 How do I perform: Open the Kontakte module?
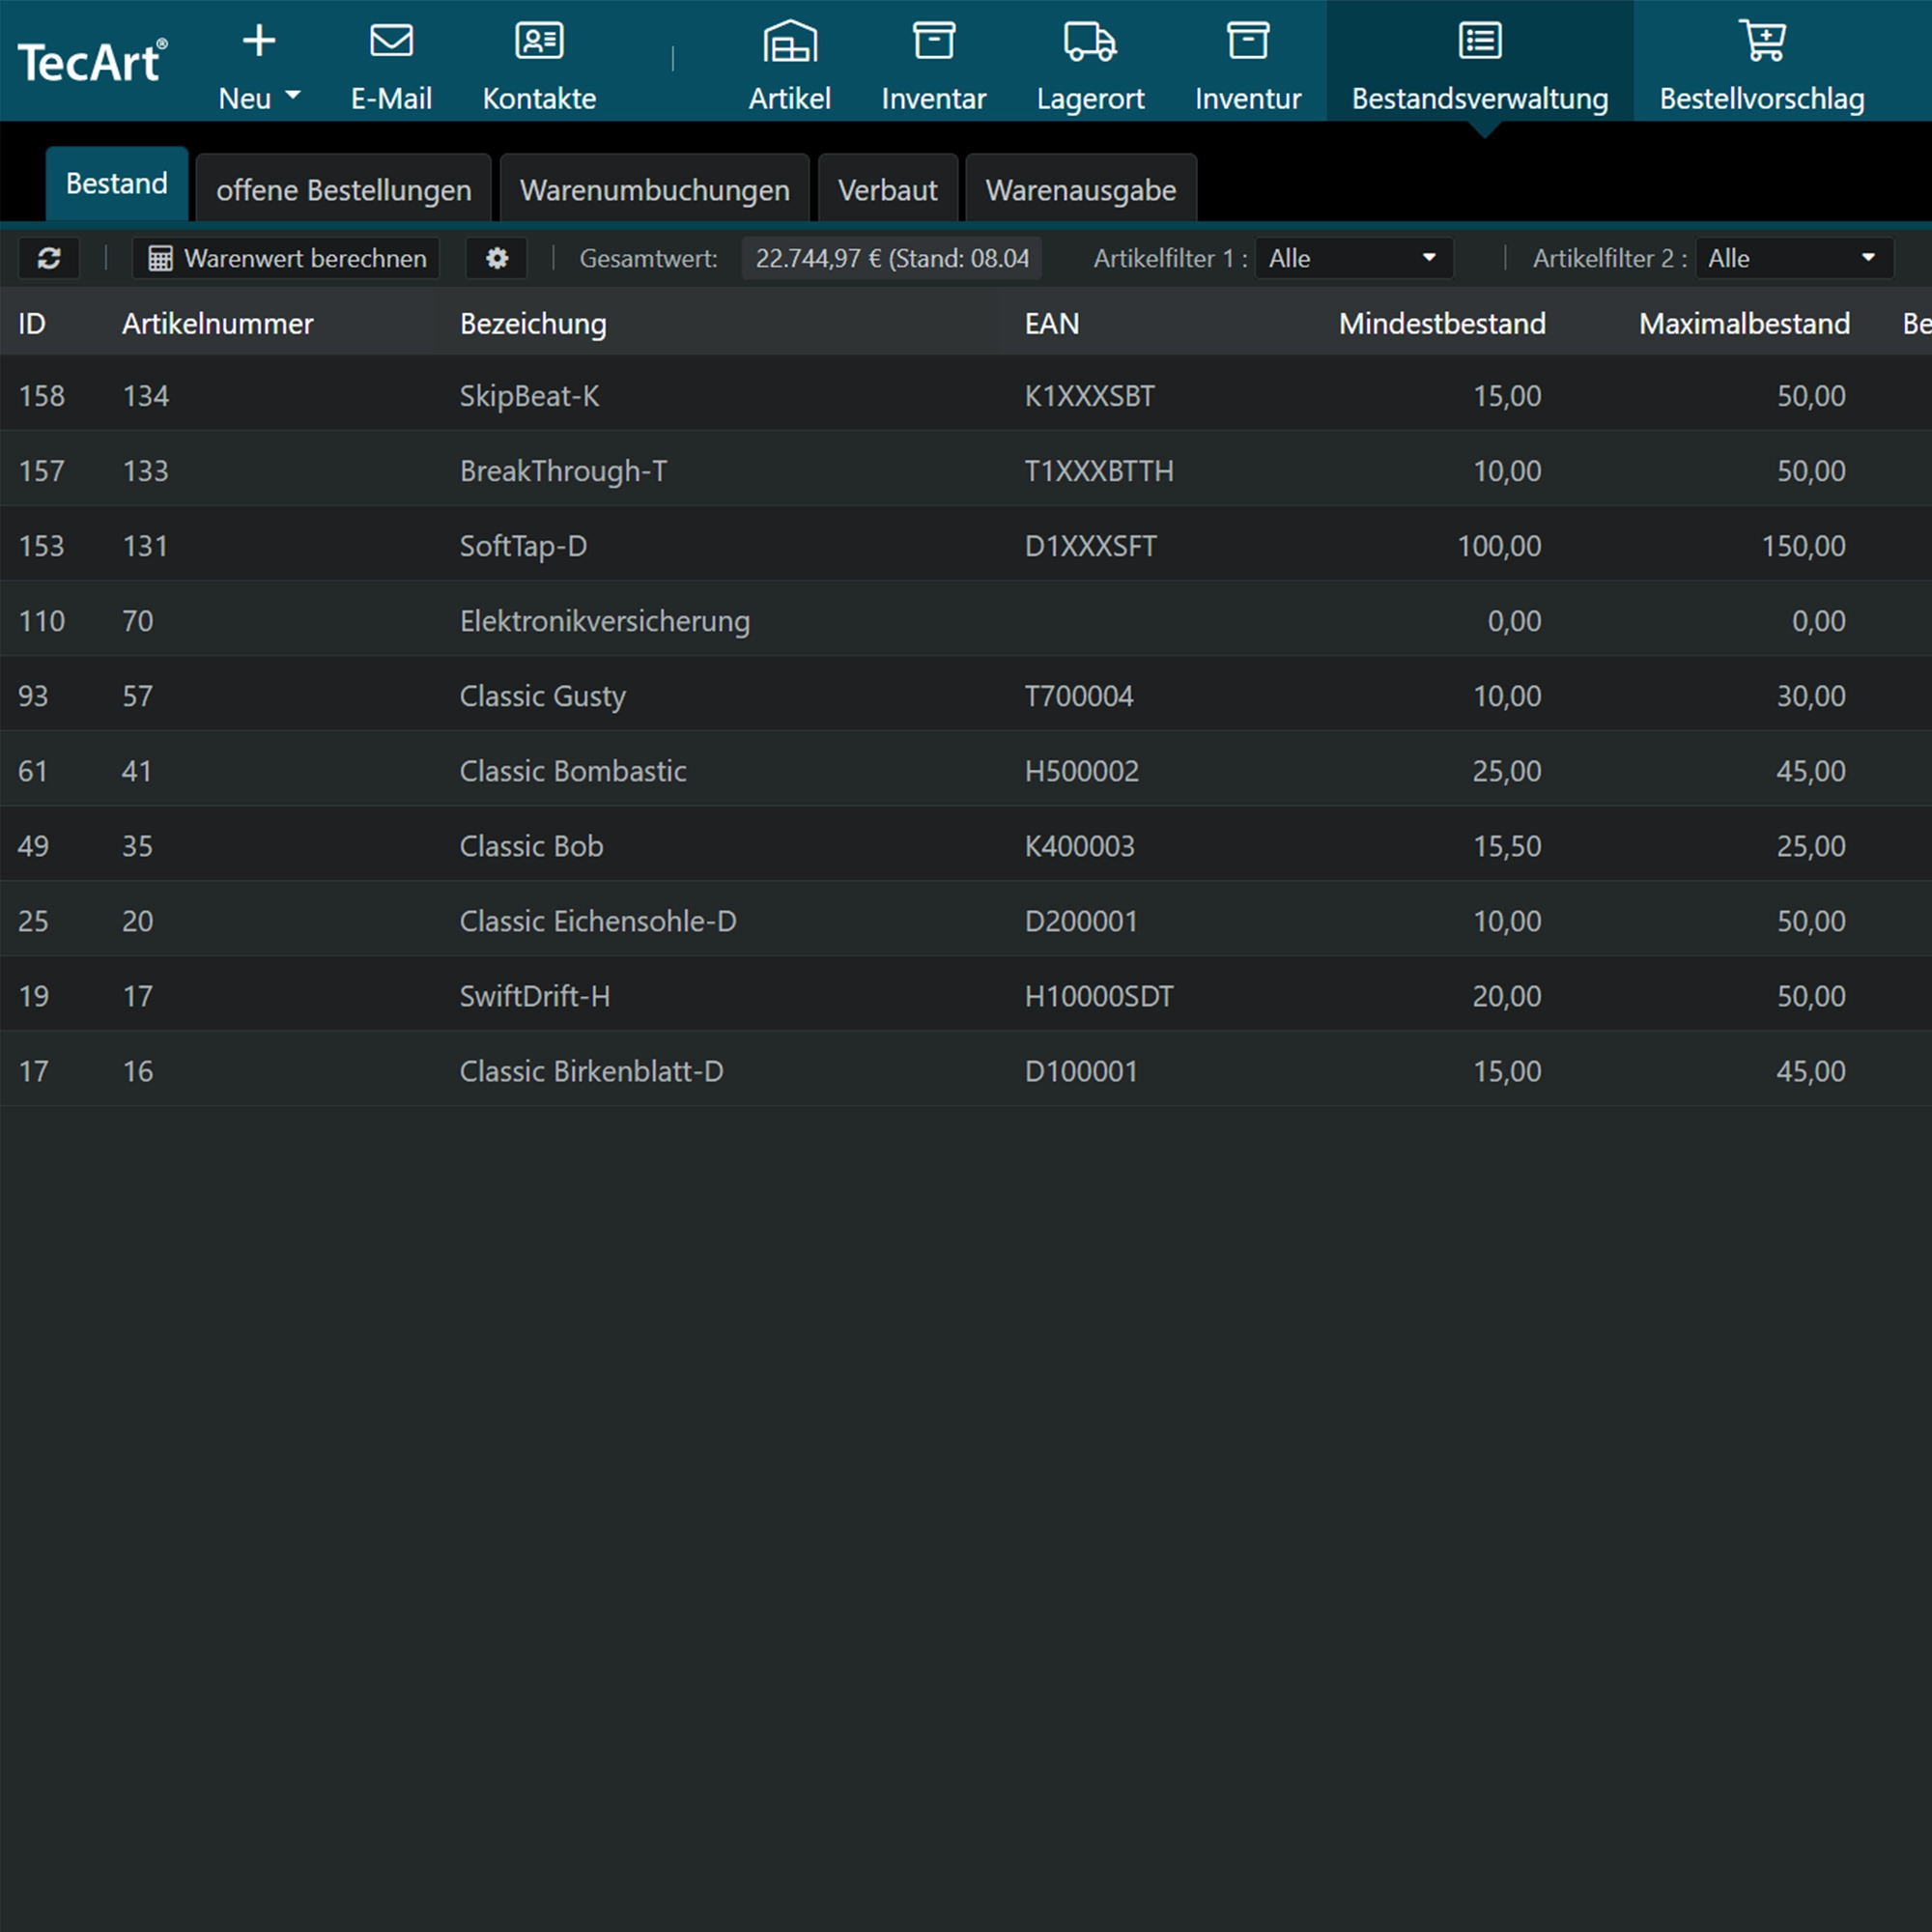click(x=539, y=68)
